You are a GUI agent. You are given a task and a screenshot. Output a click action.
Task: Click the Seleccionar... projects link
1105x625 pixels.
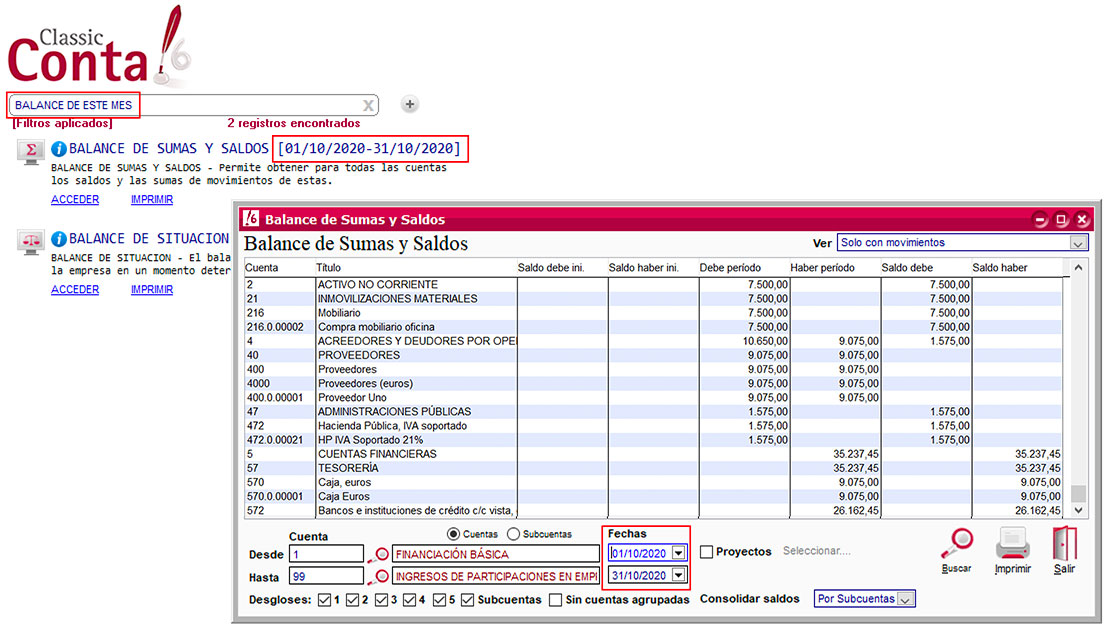[816, 551]
